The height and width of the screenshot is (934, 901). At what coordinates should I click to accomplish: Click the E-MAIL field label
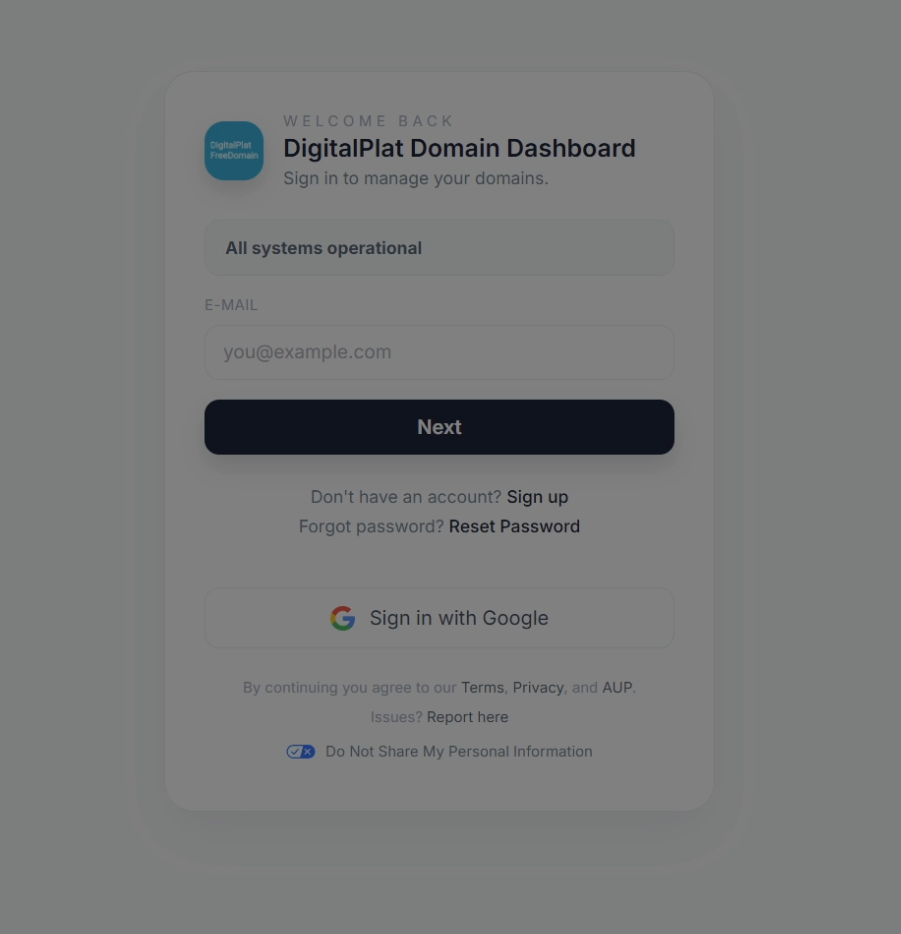click(x=231, y=305)
